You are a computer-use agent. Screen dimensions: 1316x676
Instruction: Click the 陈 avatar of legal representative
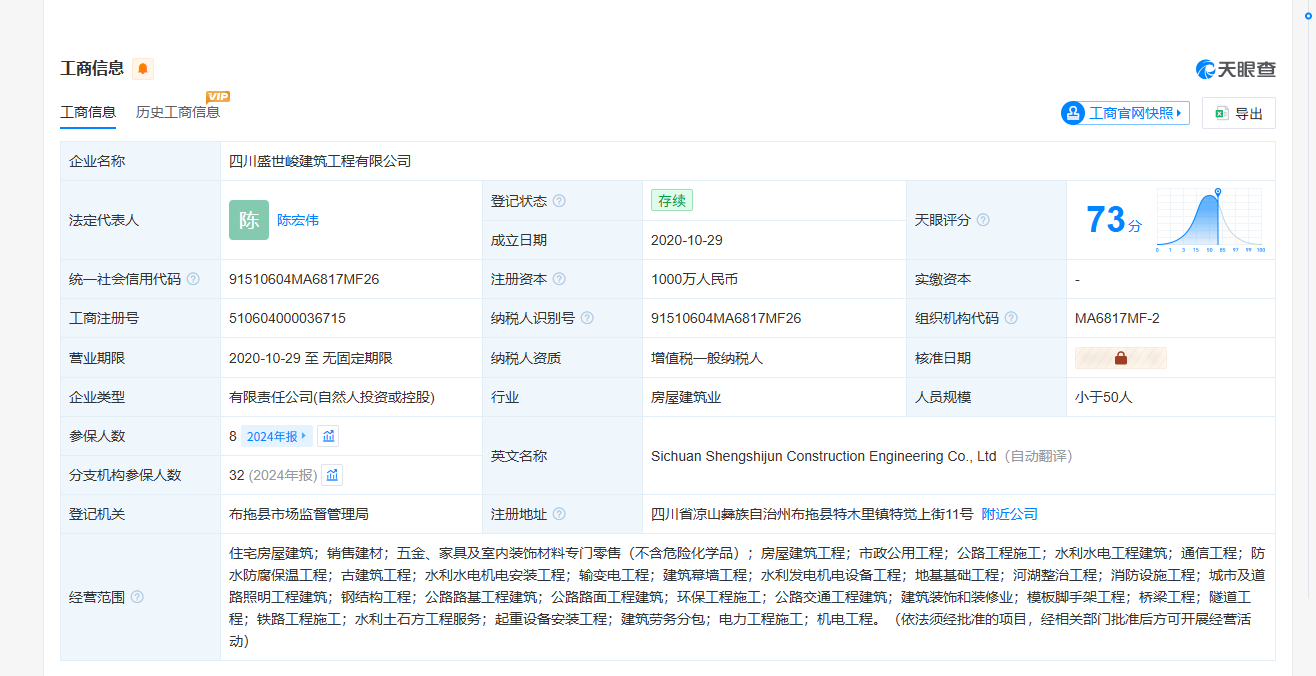(249, 220)
